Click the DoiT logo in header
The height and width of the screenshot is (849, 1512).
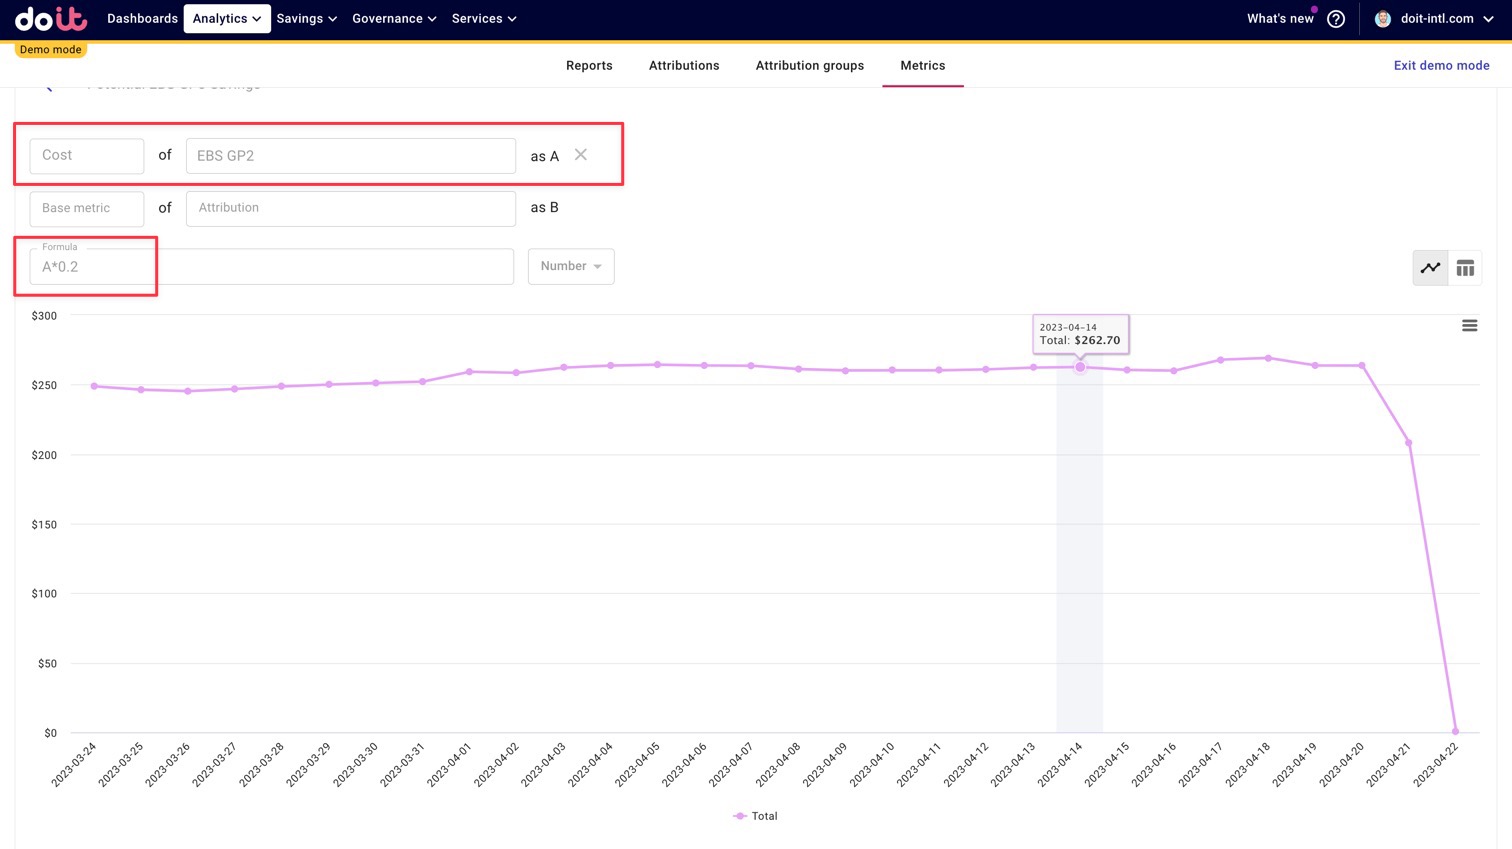click(51, 19)
